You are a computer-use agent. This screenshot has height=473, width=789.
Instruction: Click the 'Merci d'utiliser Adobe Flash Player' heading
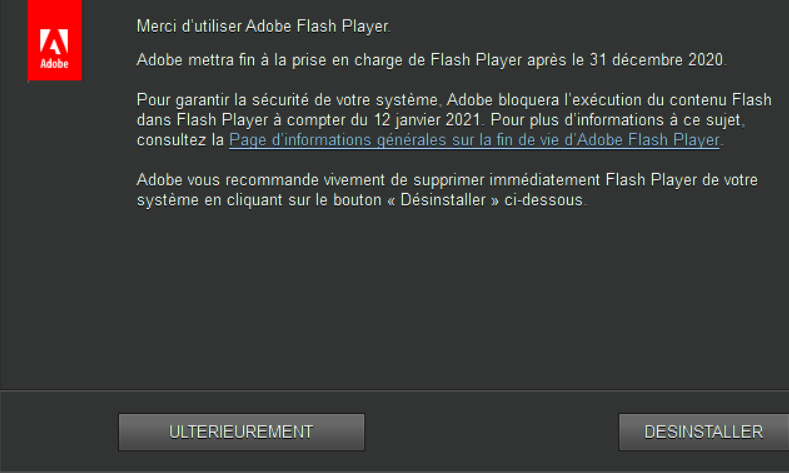(263, 26)
